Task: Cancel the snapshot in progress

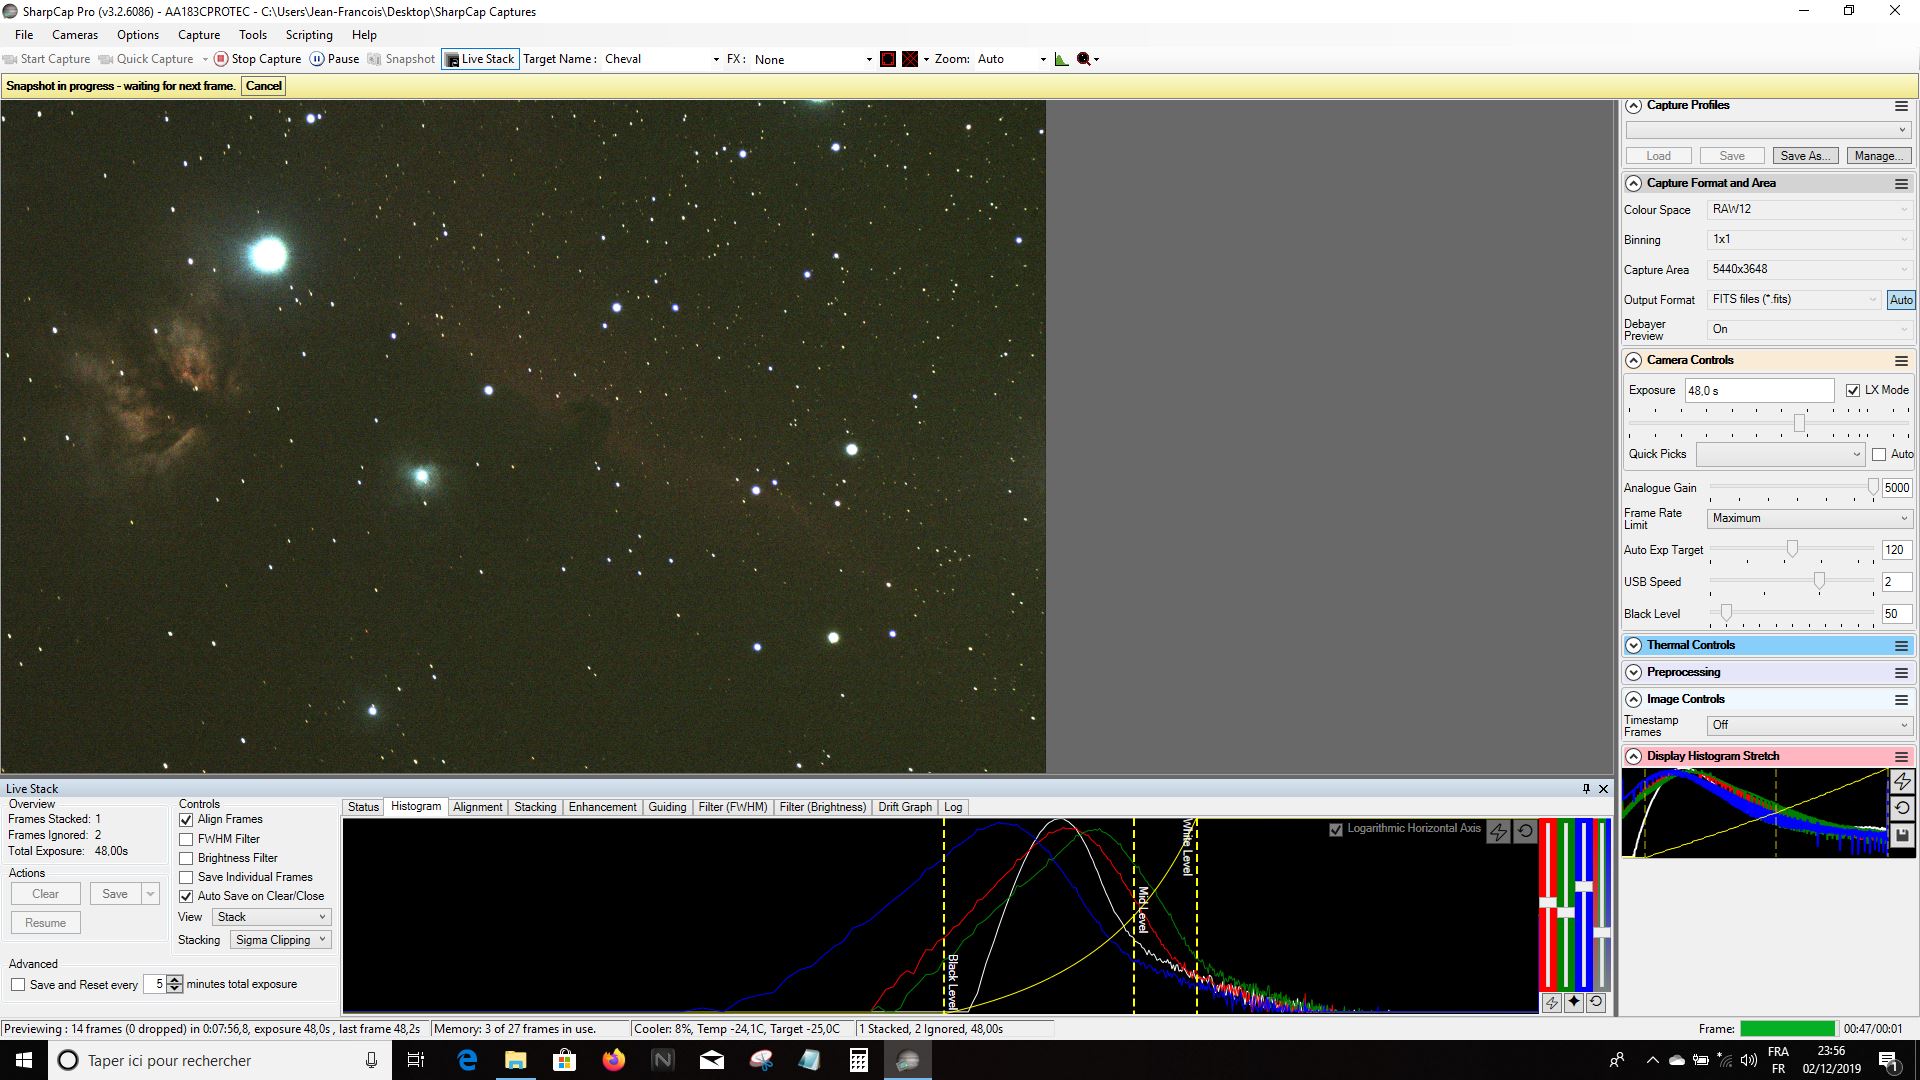Action: tap(264, 86)
